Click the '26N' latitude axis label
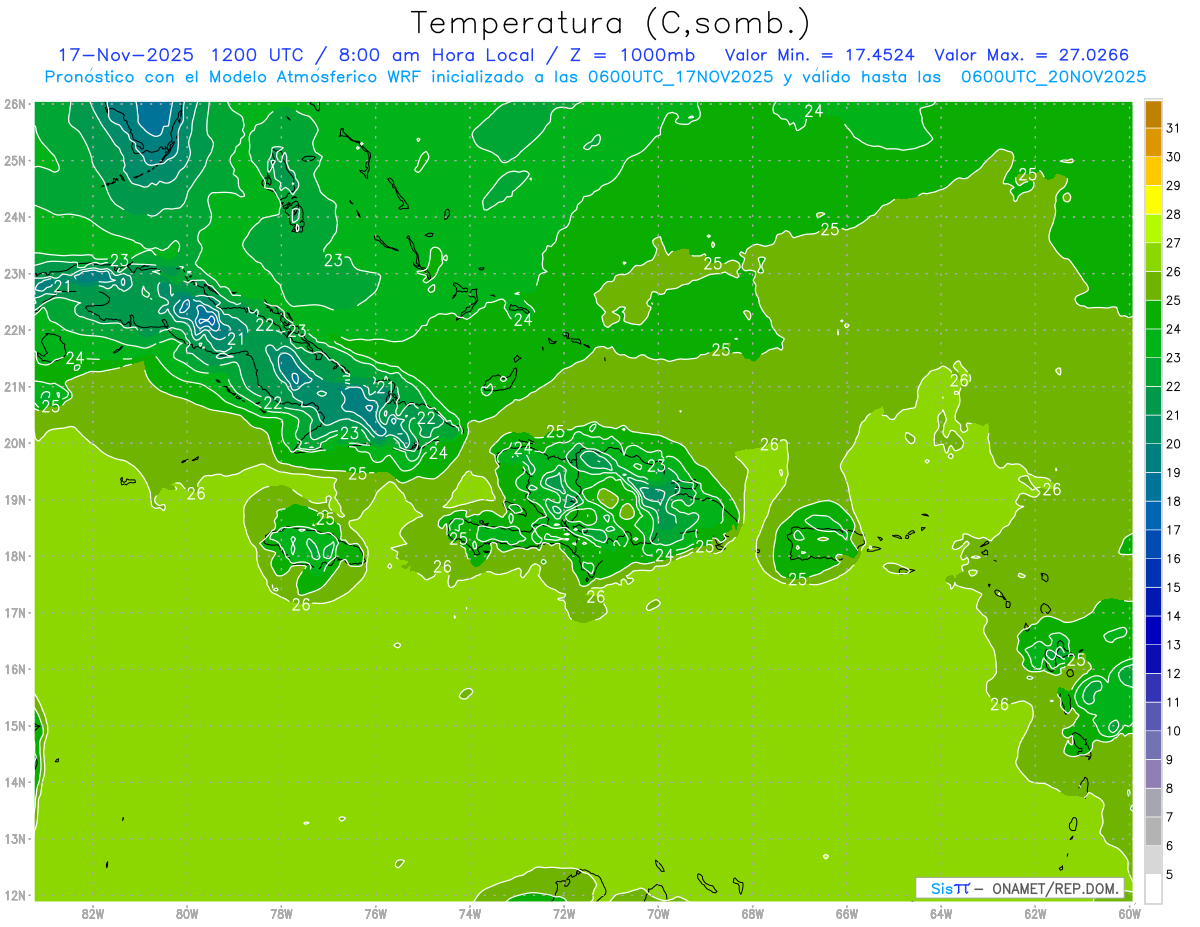The height and width of the screenshot is (927, 1200). (14, 104)
